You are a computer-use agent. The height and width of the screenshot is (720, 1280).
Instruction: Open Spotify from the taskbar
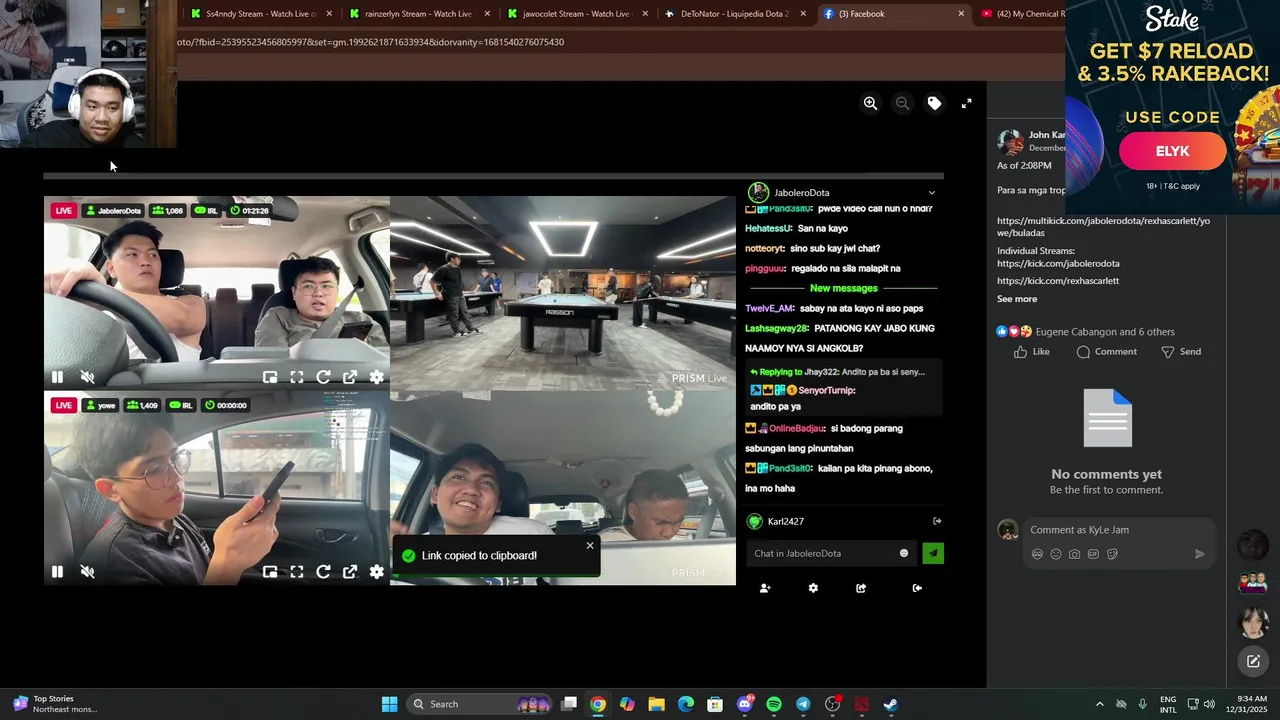tap(774, 704)
